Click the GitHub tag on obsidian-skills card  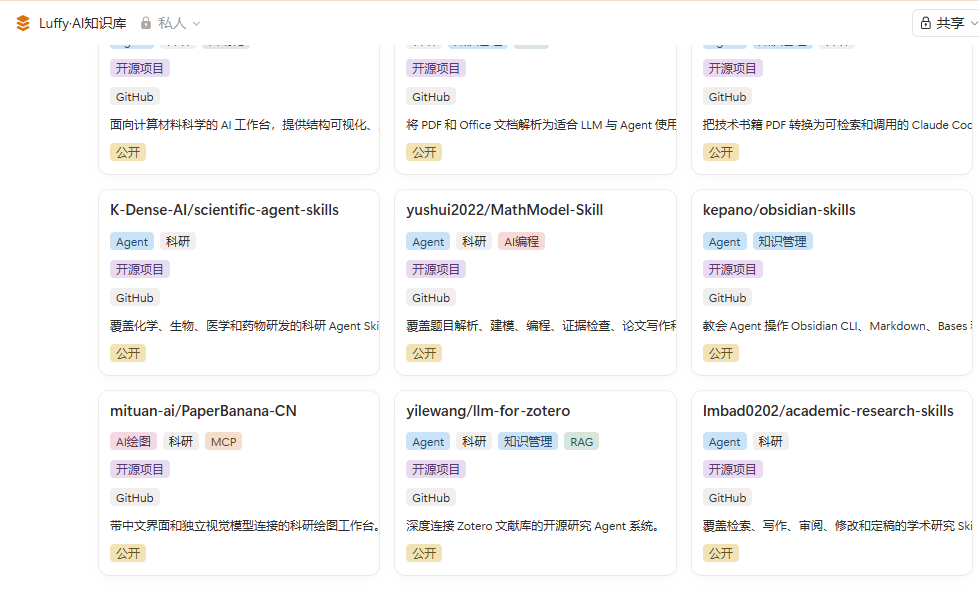[x=727, y=298]
